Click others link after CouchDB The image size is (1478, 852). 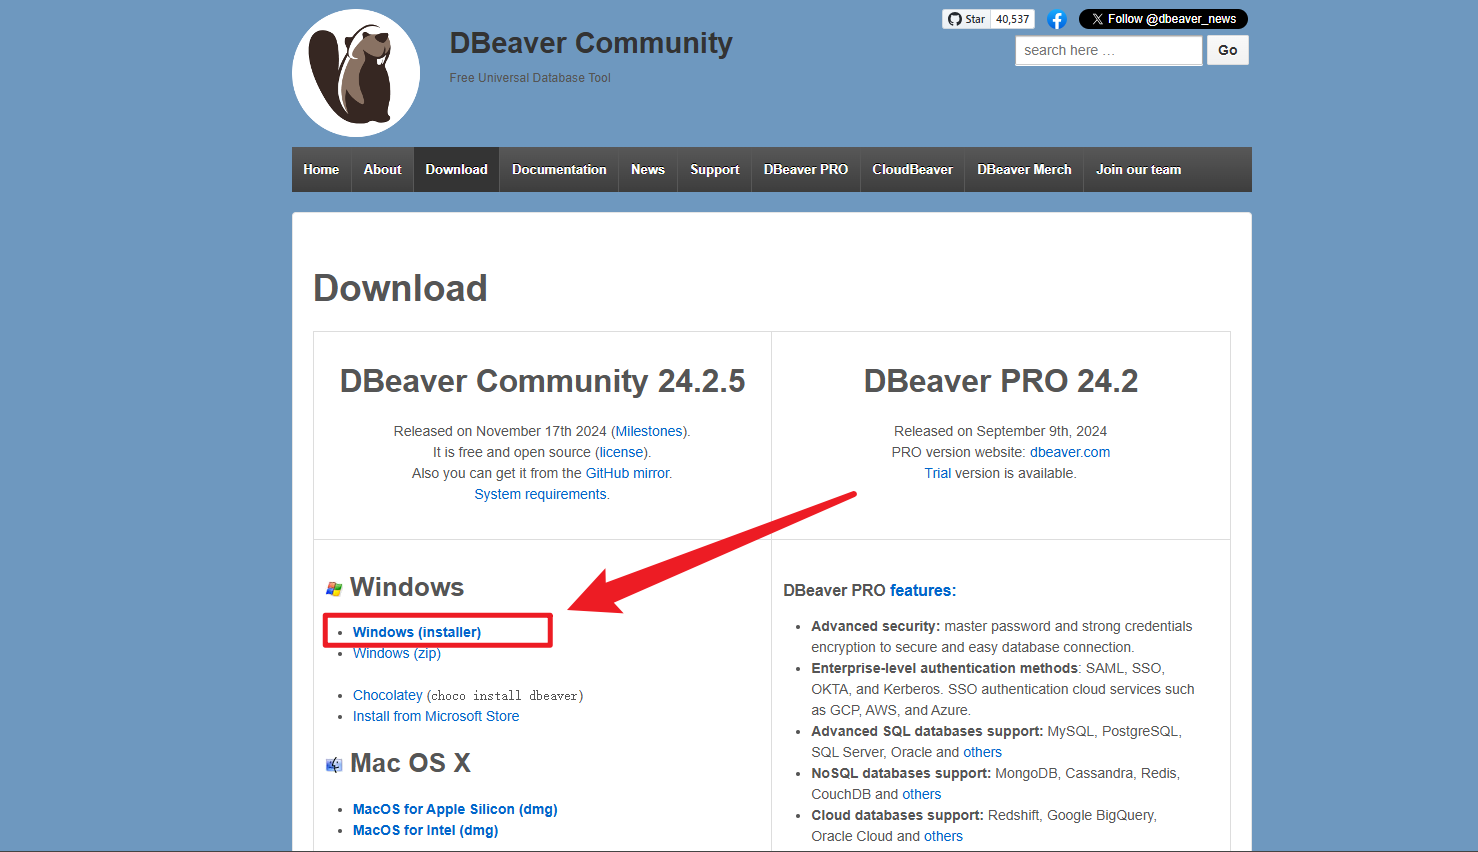pyautogui.click(x=922, y=794)
